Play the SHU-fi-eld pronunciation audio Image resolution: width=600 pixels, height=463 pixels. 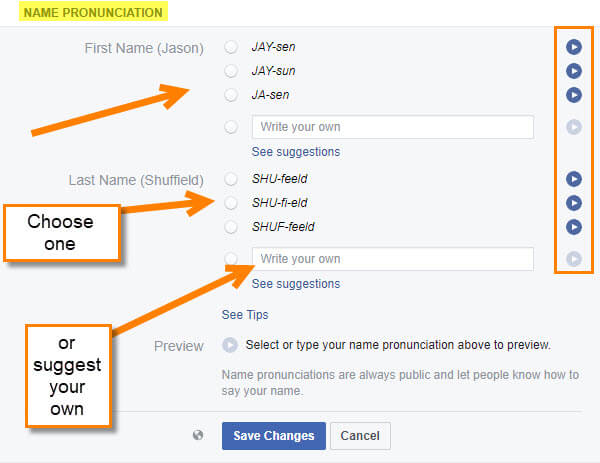click(x=574, y=203)
